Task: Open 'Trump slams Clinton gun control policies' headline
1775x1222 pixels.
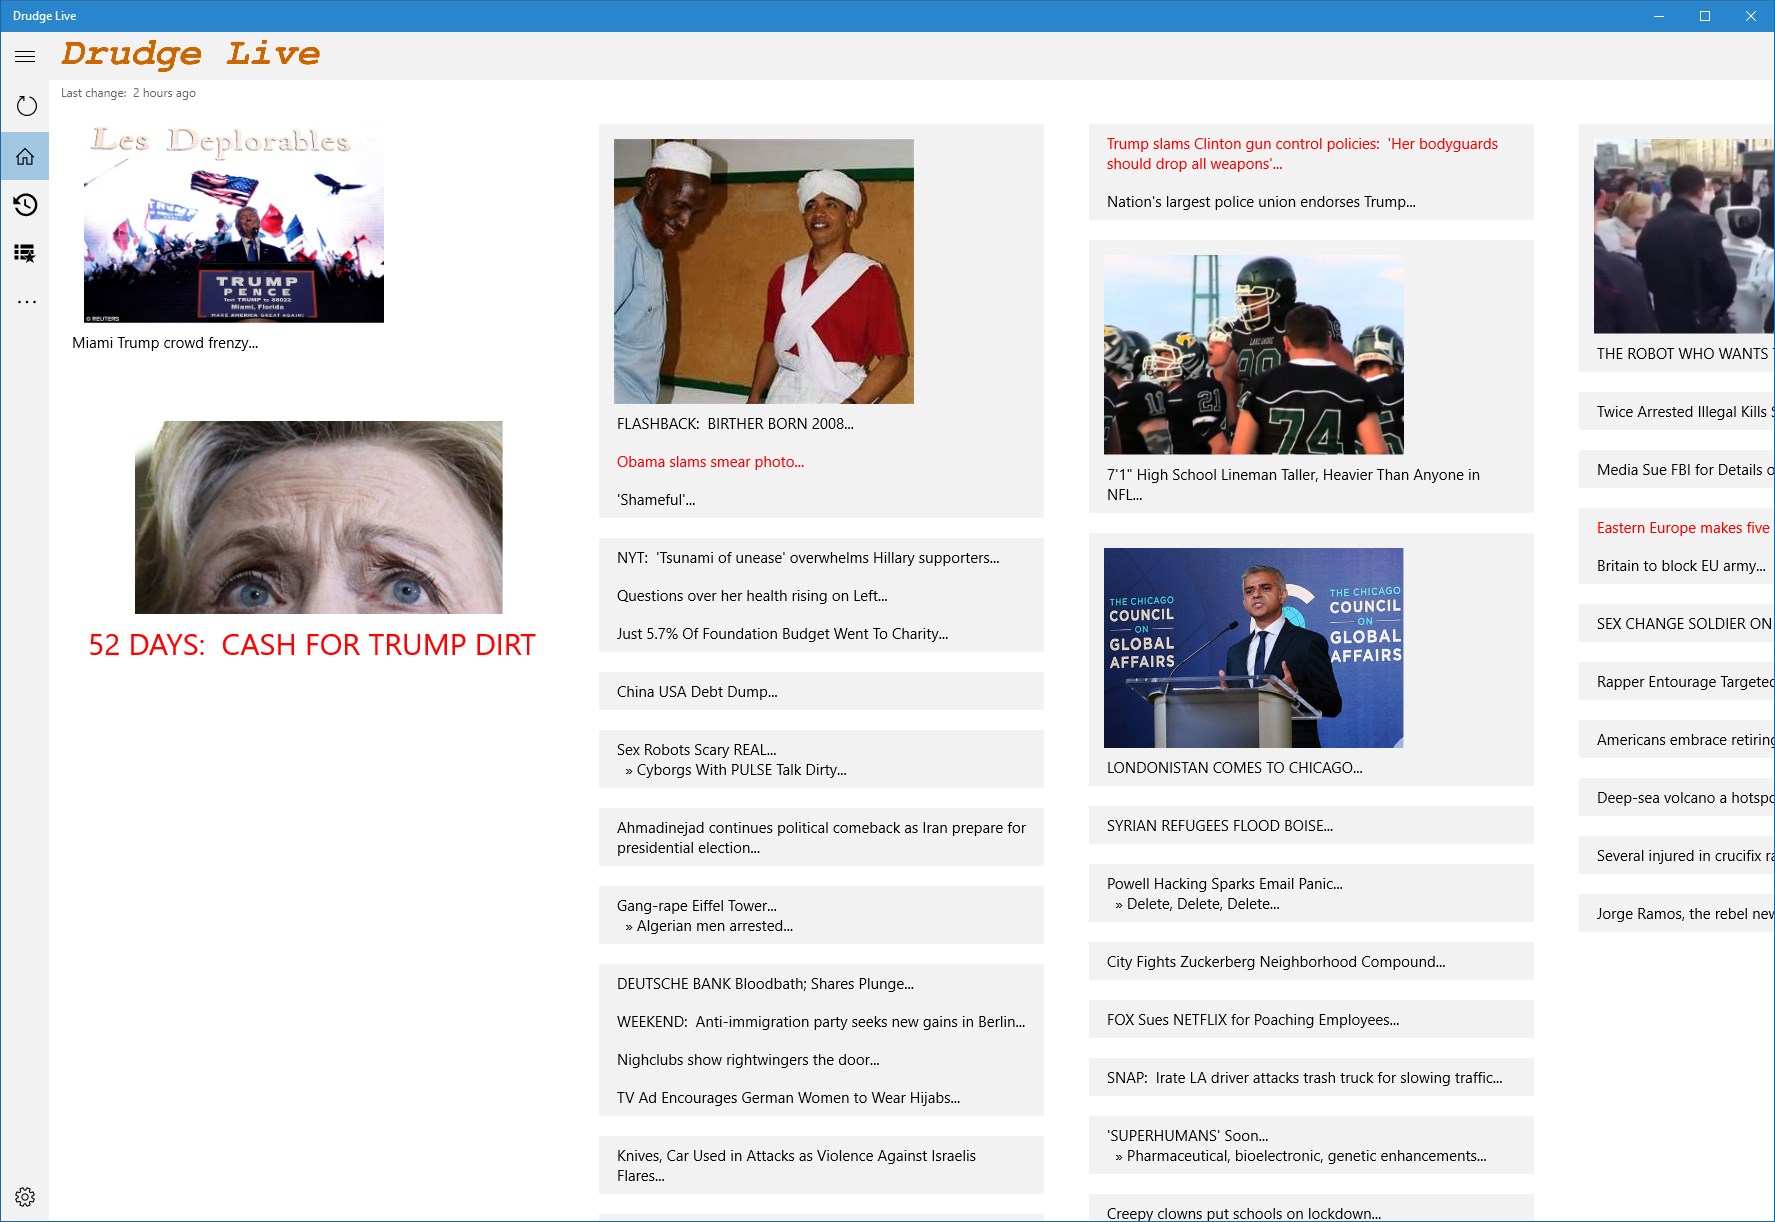Action: [1300, 153]
